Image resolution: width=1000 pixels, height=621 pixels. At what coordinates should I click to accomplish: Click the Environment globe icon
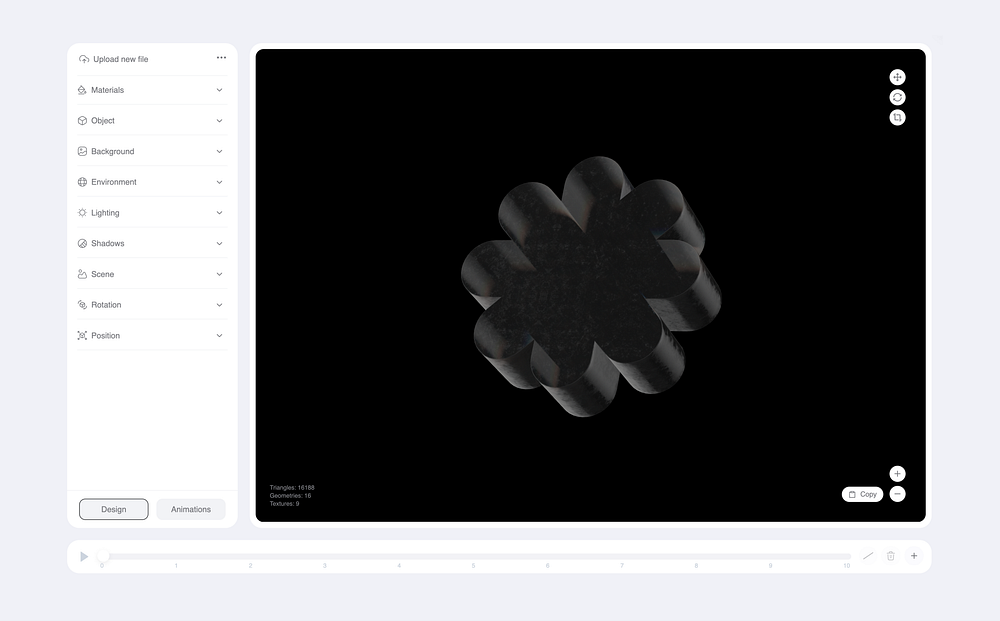coord(82,182)
